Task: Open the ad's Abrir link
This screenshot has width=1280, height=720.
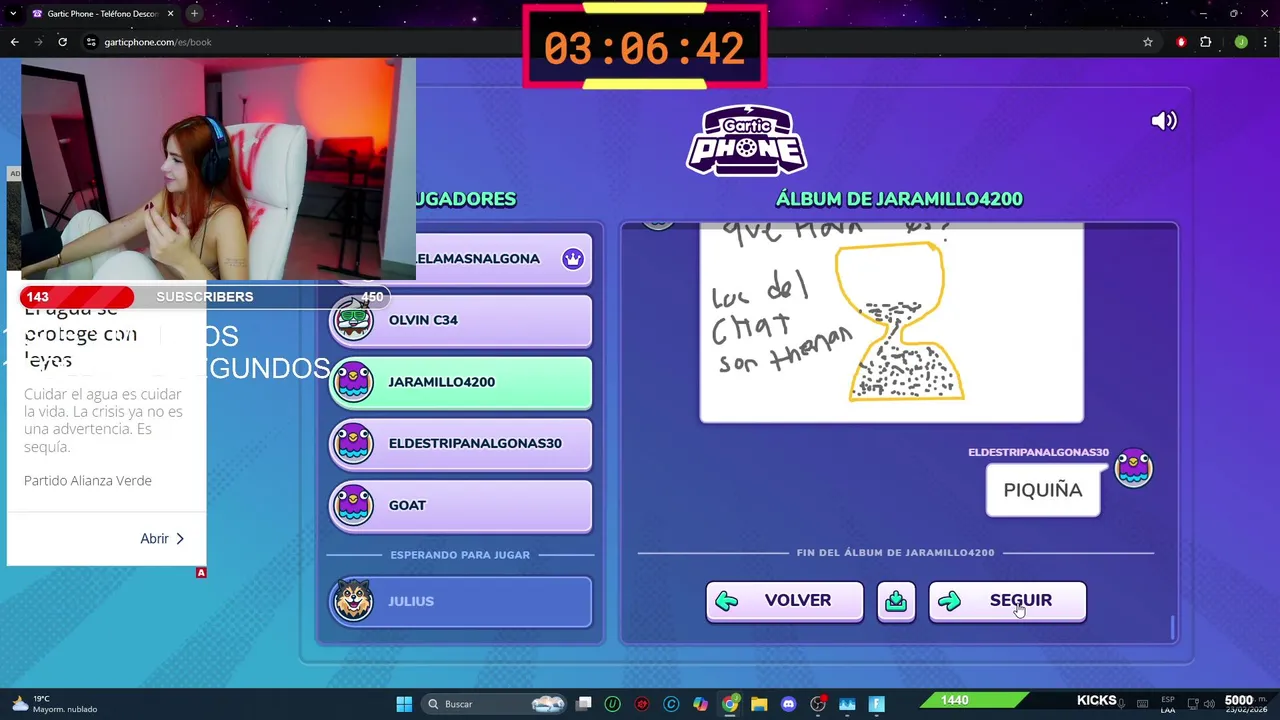Action: (162, 539)
